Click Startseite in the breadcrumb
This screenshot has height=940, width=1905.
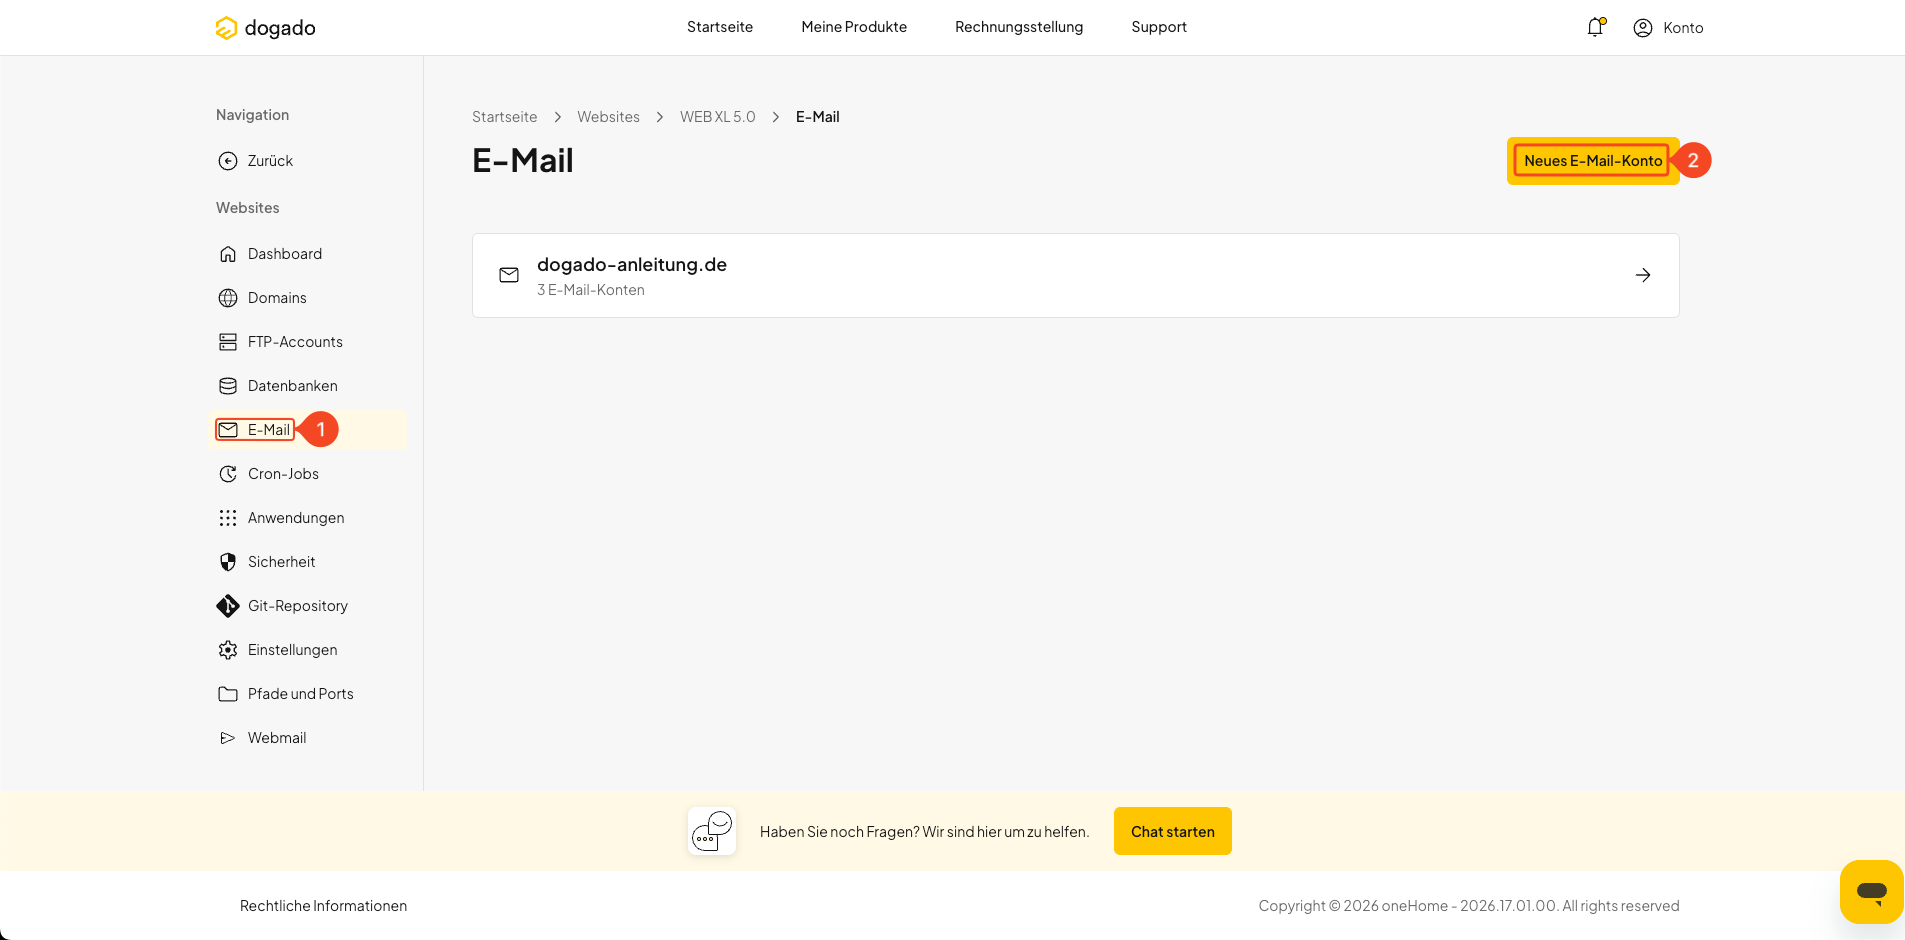point(504,117)
